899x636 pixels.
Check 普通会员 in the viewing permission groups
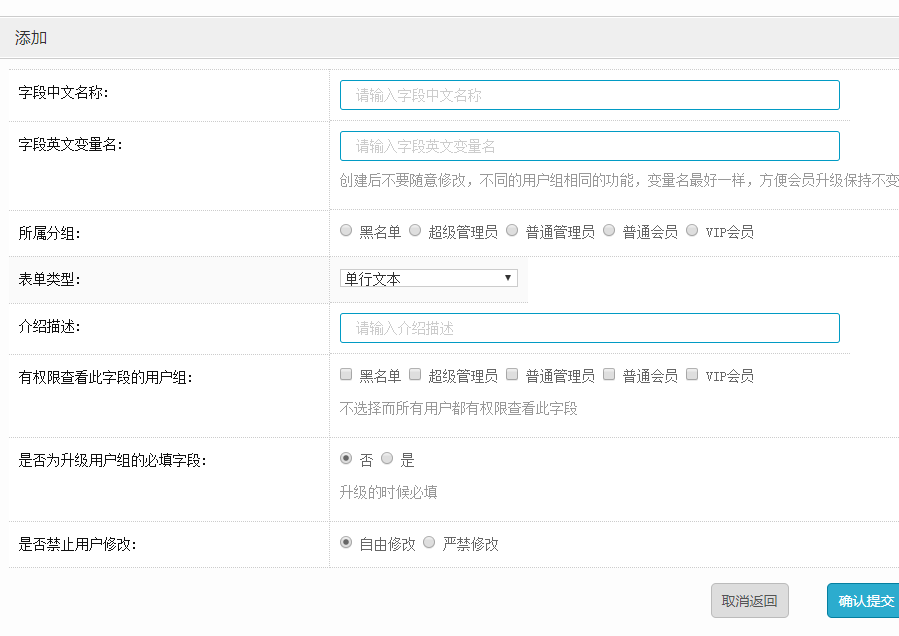point(609,374)
